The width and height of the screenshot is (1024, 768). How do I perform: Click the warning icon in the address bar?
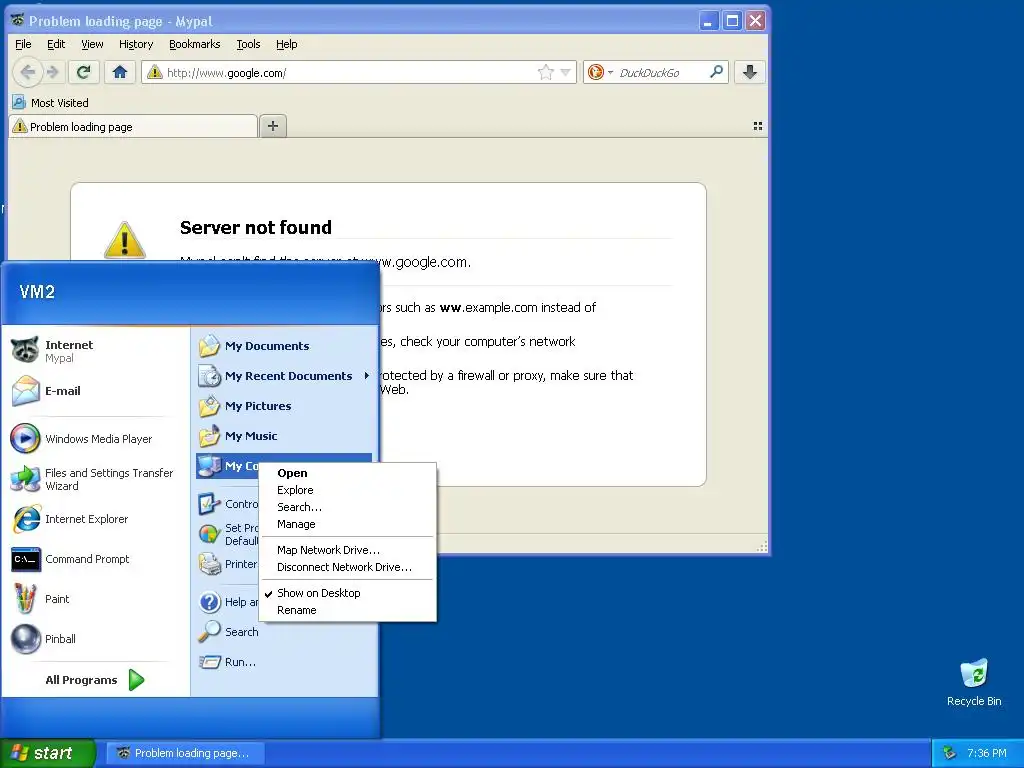click(154, 72)
